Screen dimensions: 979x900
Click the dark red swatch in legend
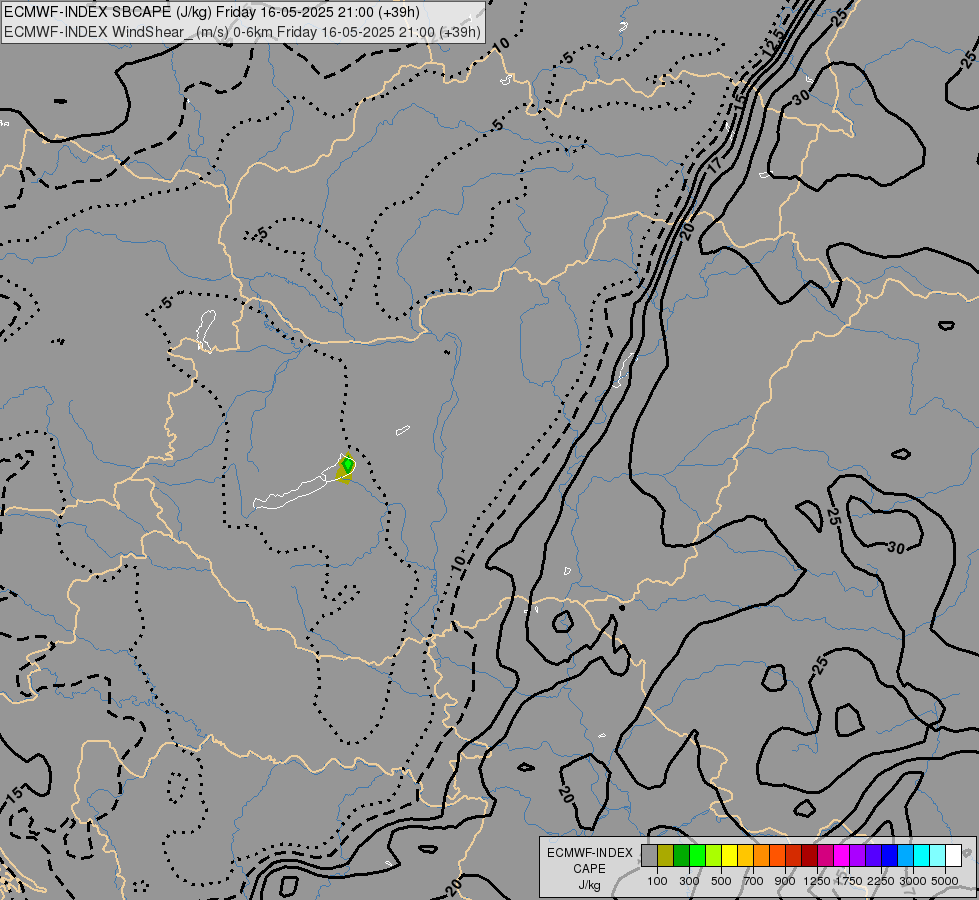(x=810, y=855)
